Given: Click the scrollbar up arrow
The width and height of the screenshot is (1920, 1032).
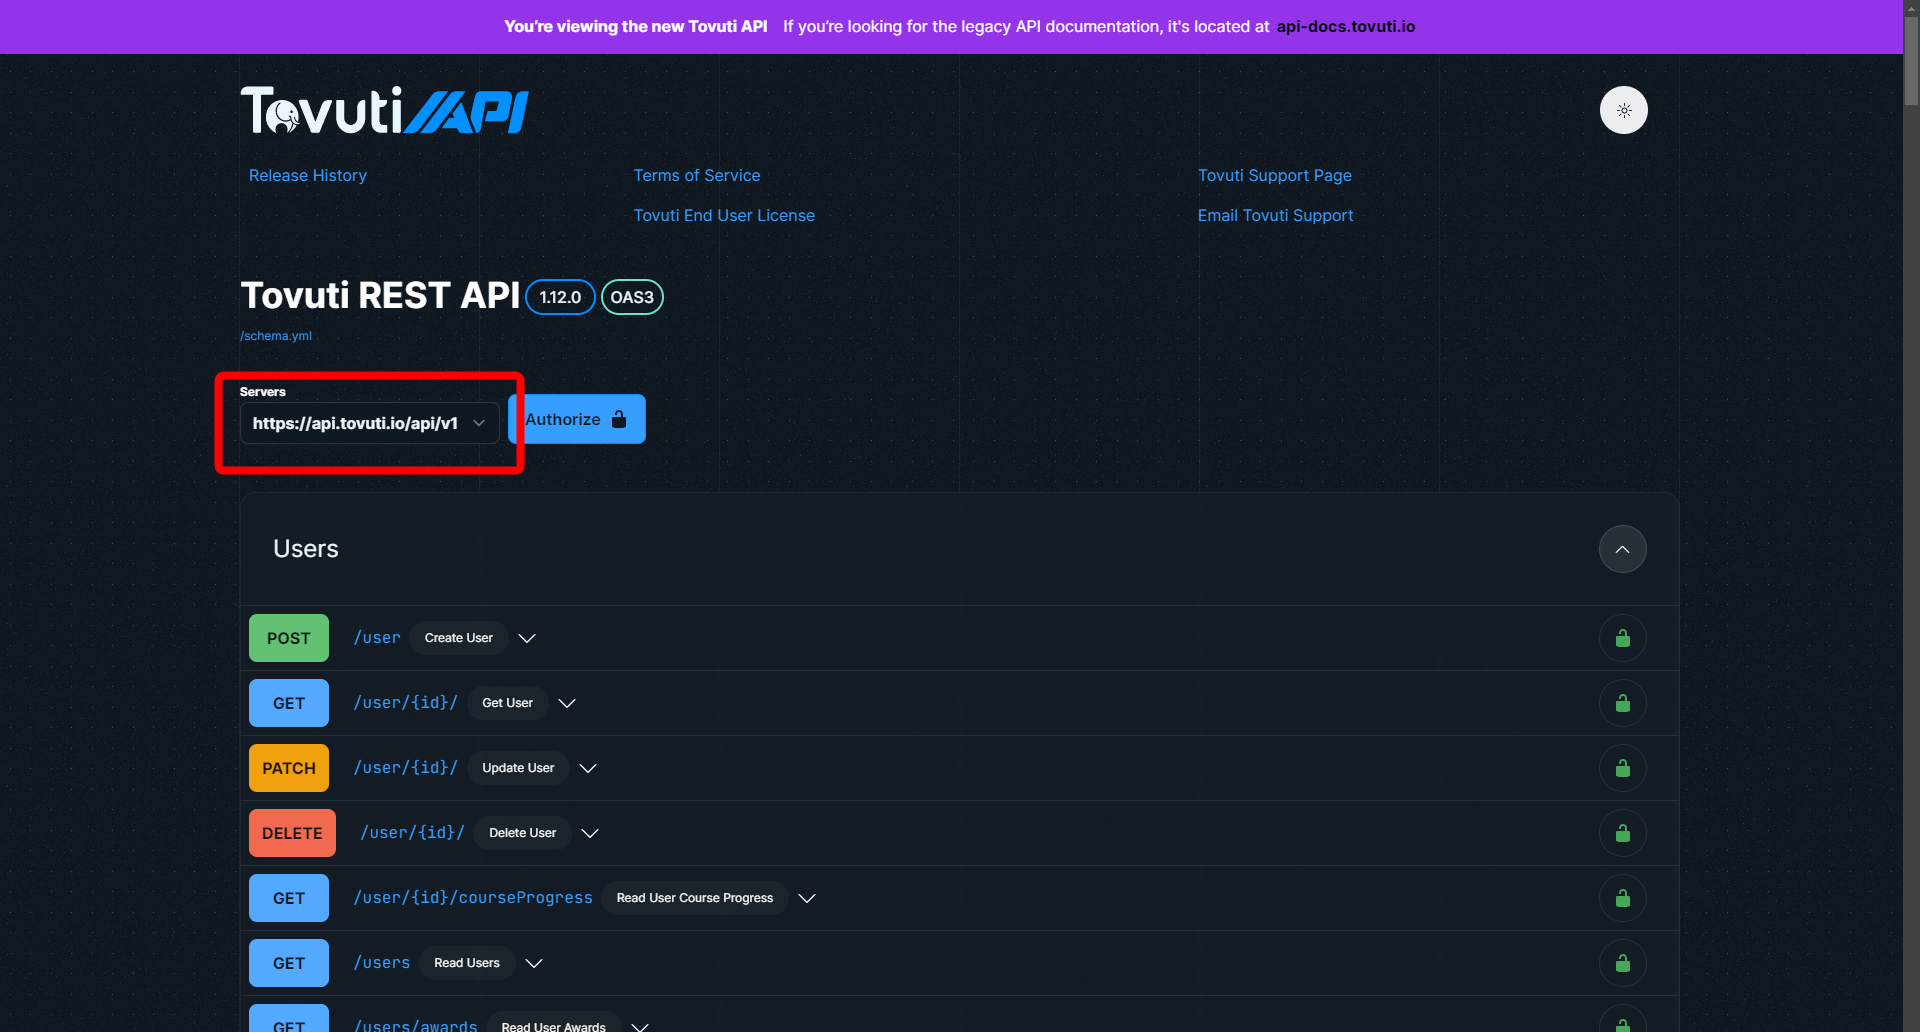Looking at the screenshot, I should pos(1912,7).
